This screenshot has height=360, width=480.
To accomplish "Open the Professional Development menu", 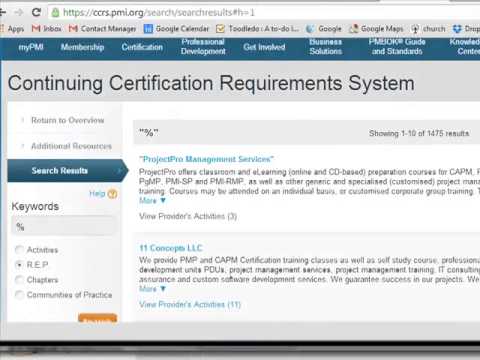I will click(x=203, y=47).
